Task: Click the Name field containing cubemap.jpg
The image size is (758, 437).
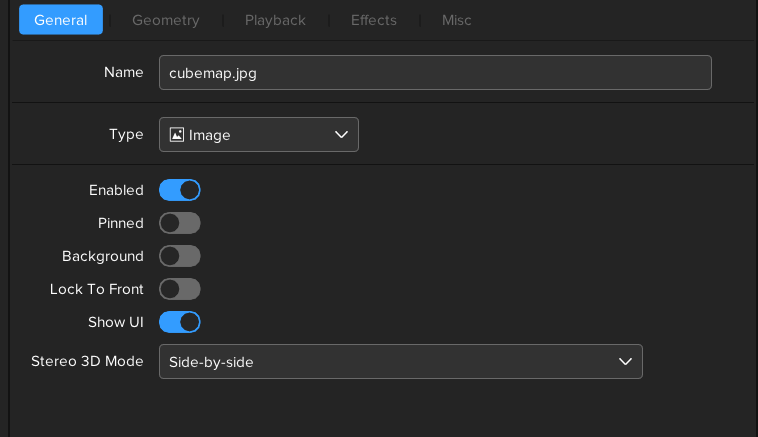Action: point(435,73)
